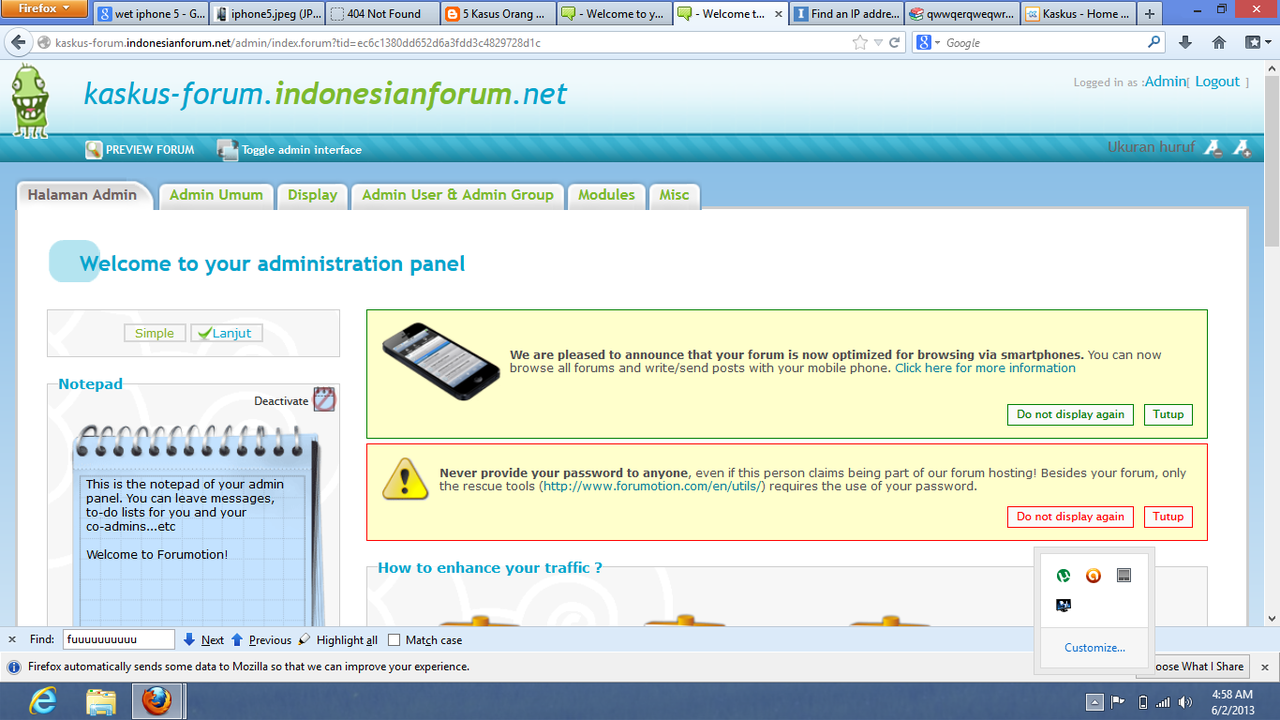Image resolution: width=1280 pixels, height=720 pixels.
Task: Click the Google search input box
Action: pyautogui.click(x=1044, y=43)
